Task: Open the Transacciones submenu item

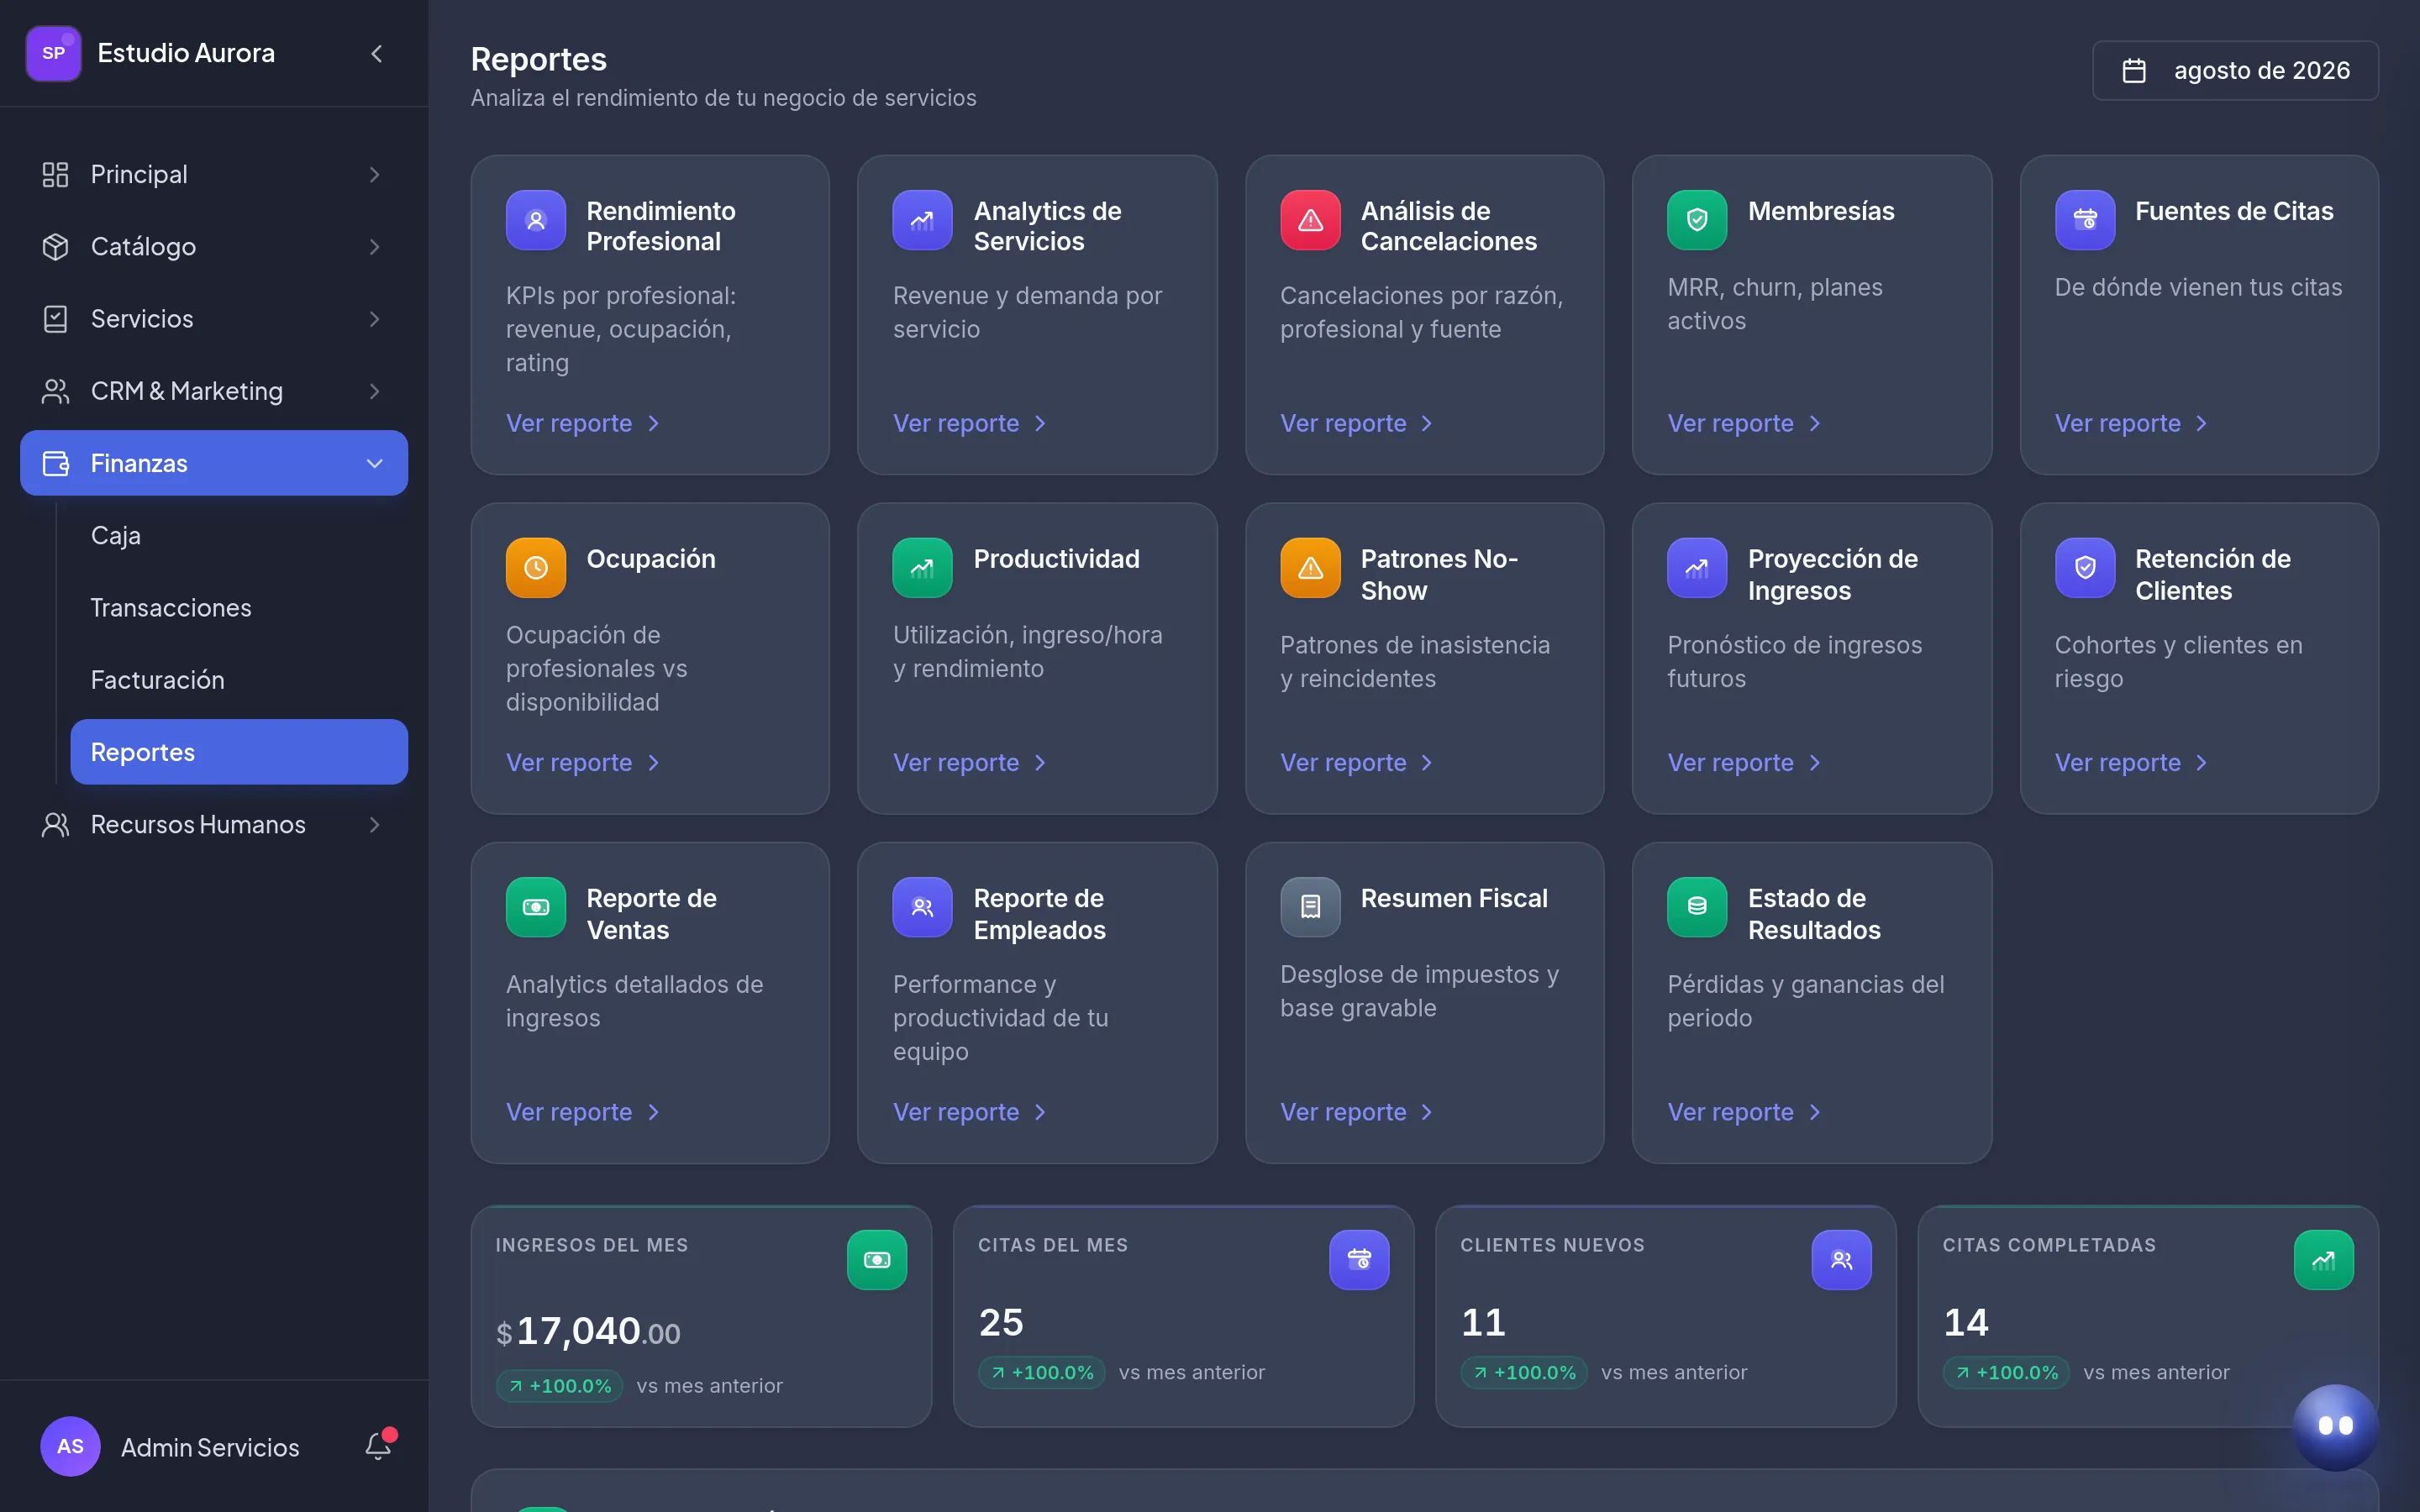Action: coord(239,607)
